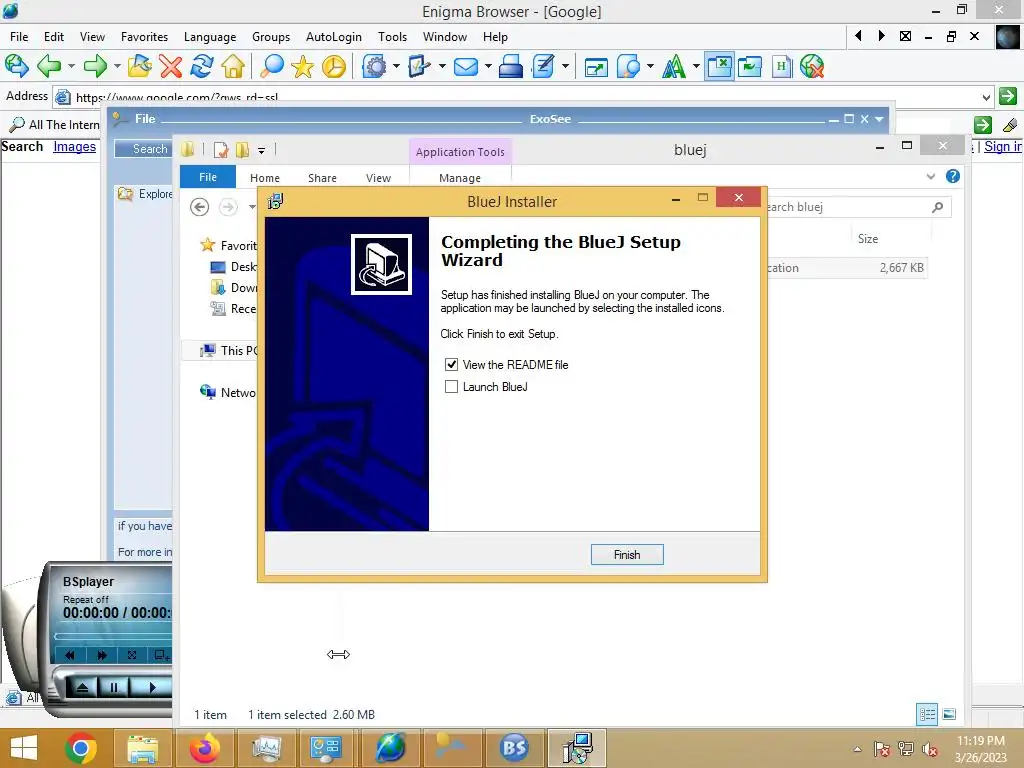The width and height of the screenshot is (1024, 768).
Task: Click the mail envelope toolbar icon
Action: click(466, 66)
